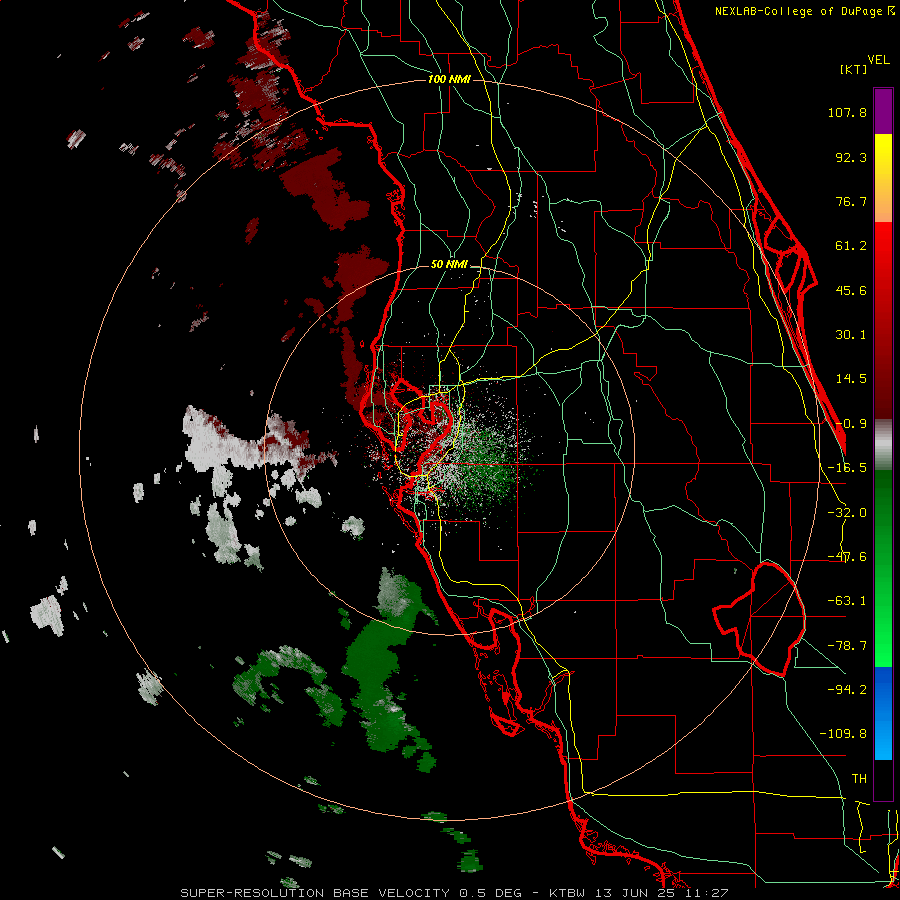This screenshot has width=900, height=900.
Task: Click the VEL legend title
Action: coord(879,60)
